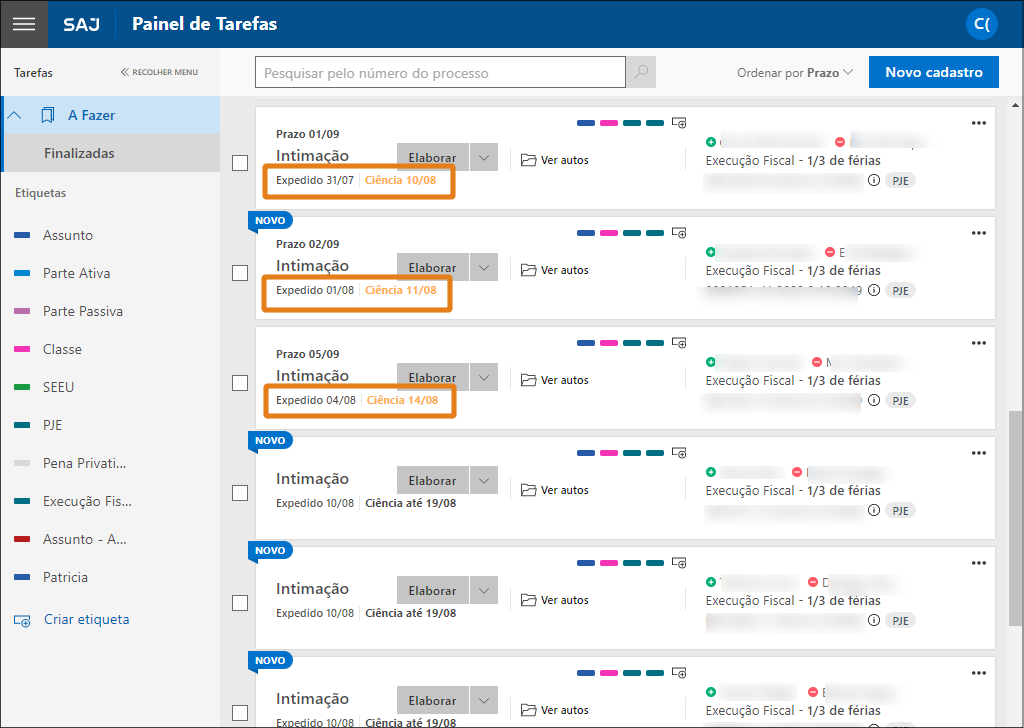Tick the checkbox for the Prazo 02/09 task
Image resolution: width=1024 pixels, height=728 pixels.
point(240,273)
